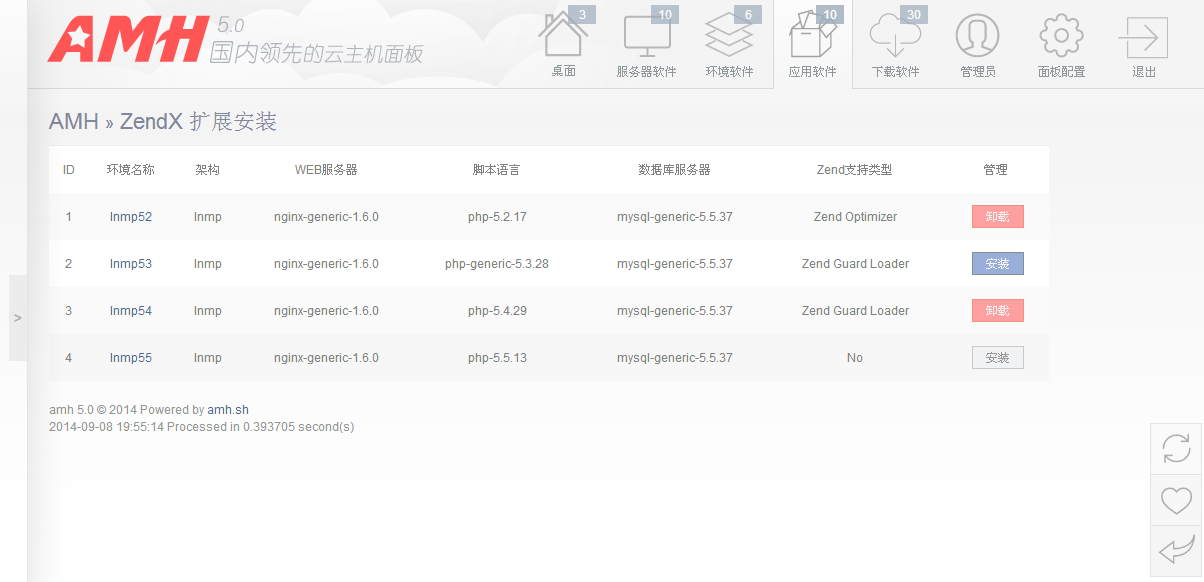1204x582 pixels.
Task: Click 卸载 button for lnmp54
Action: [x=997, y=311]
